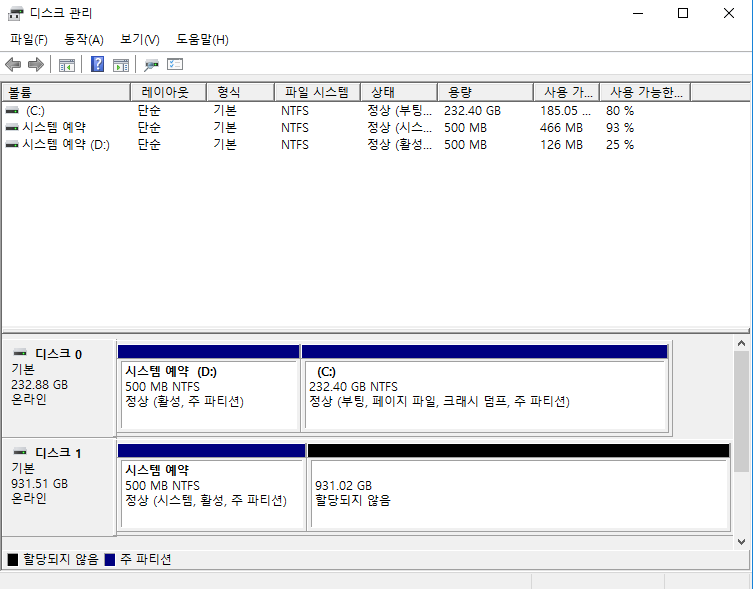Click the 사용 가능한... percentage column header
Viewport: 753px width, 589px height.
click(x=645, y=92)
